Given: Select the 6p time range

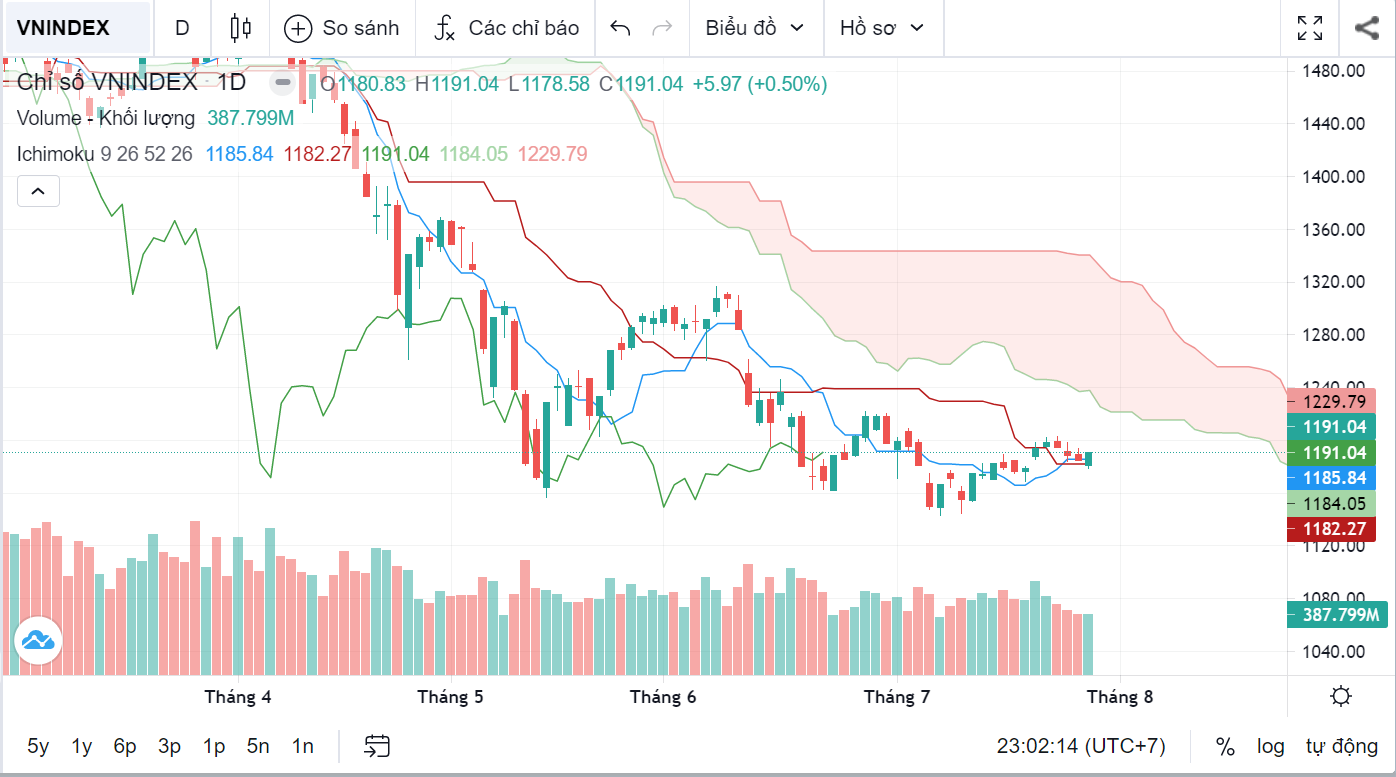Looking at the screenshot, I should tap(125, 746).
